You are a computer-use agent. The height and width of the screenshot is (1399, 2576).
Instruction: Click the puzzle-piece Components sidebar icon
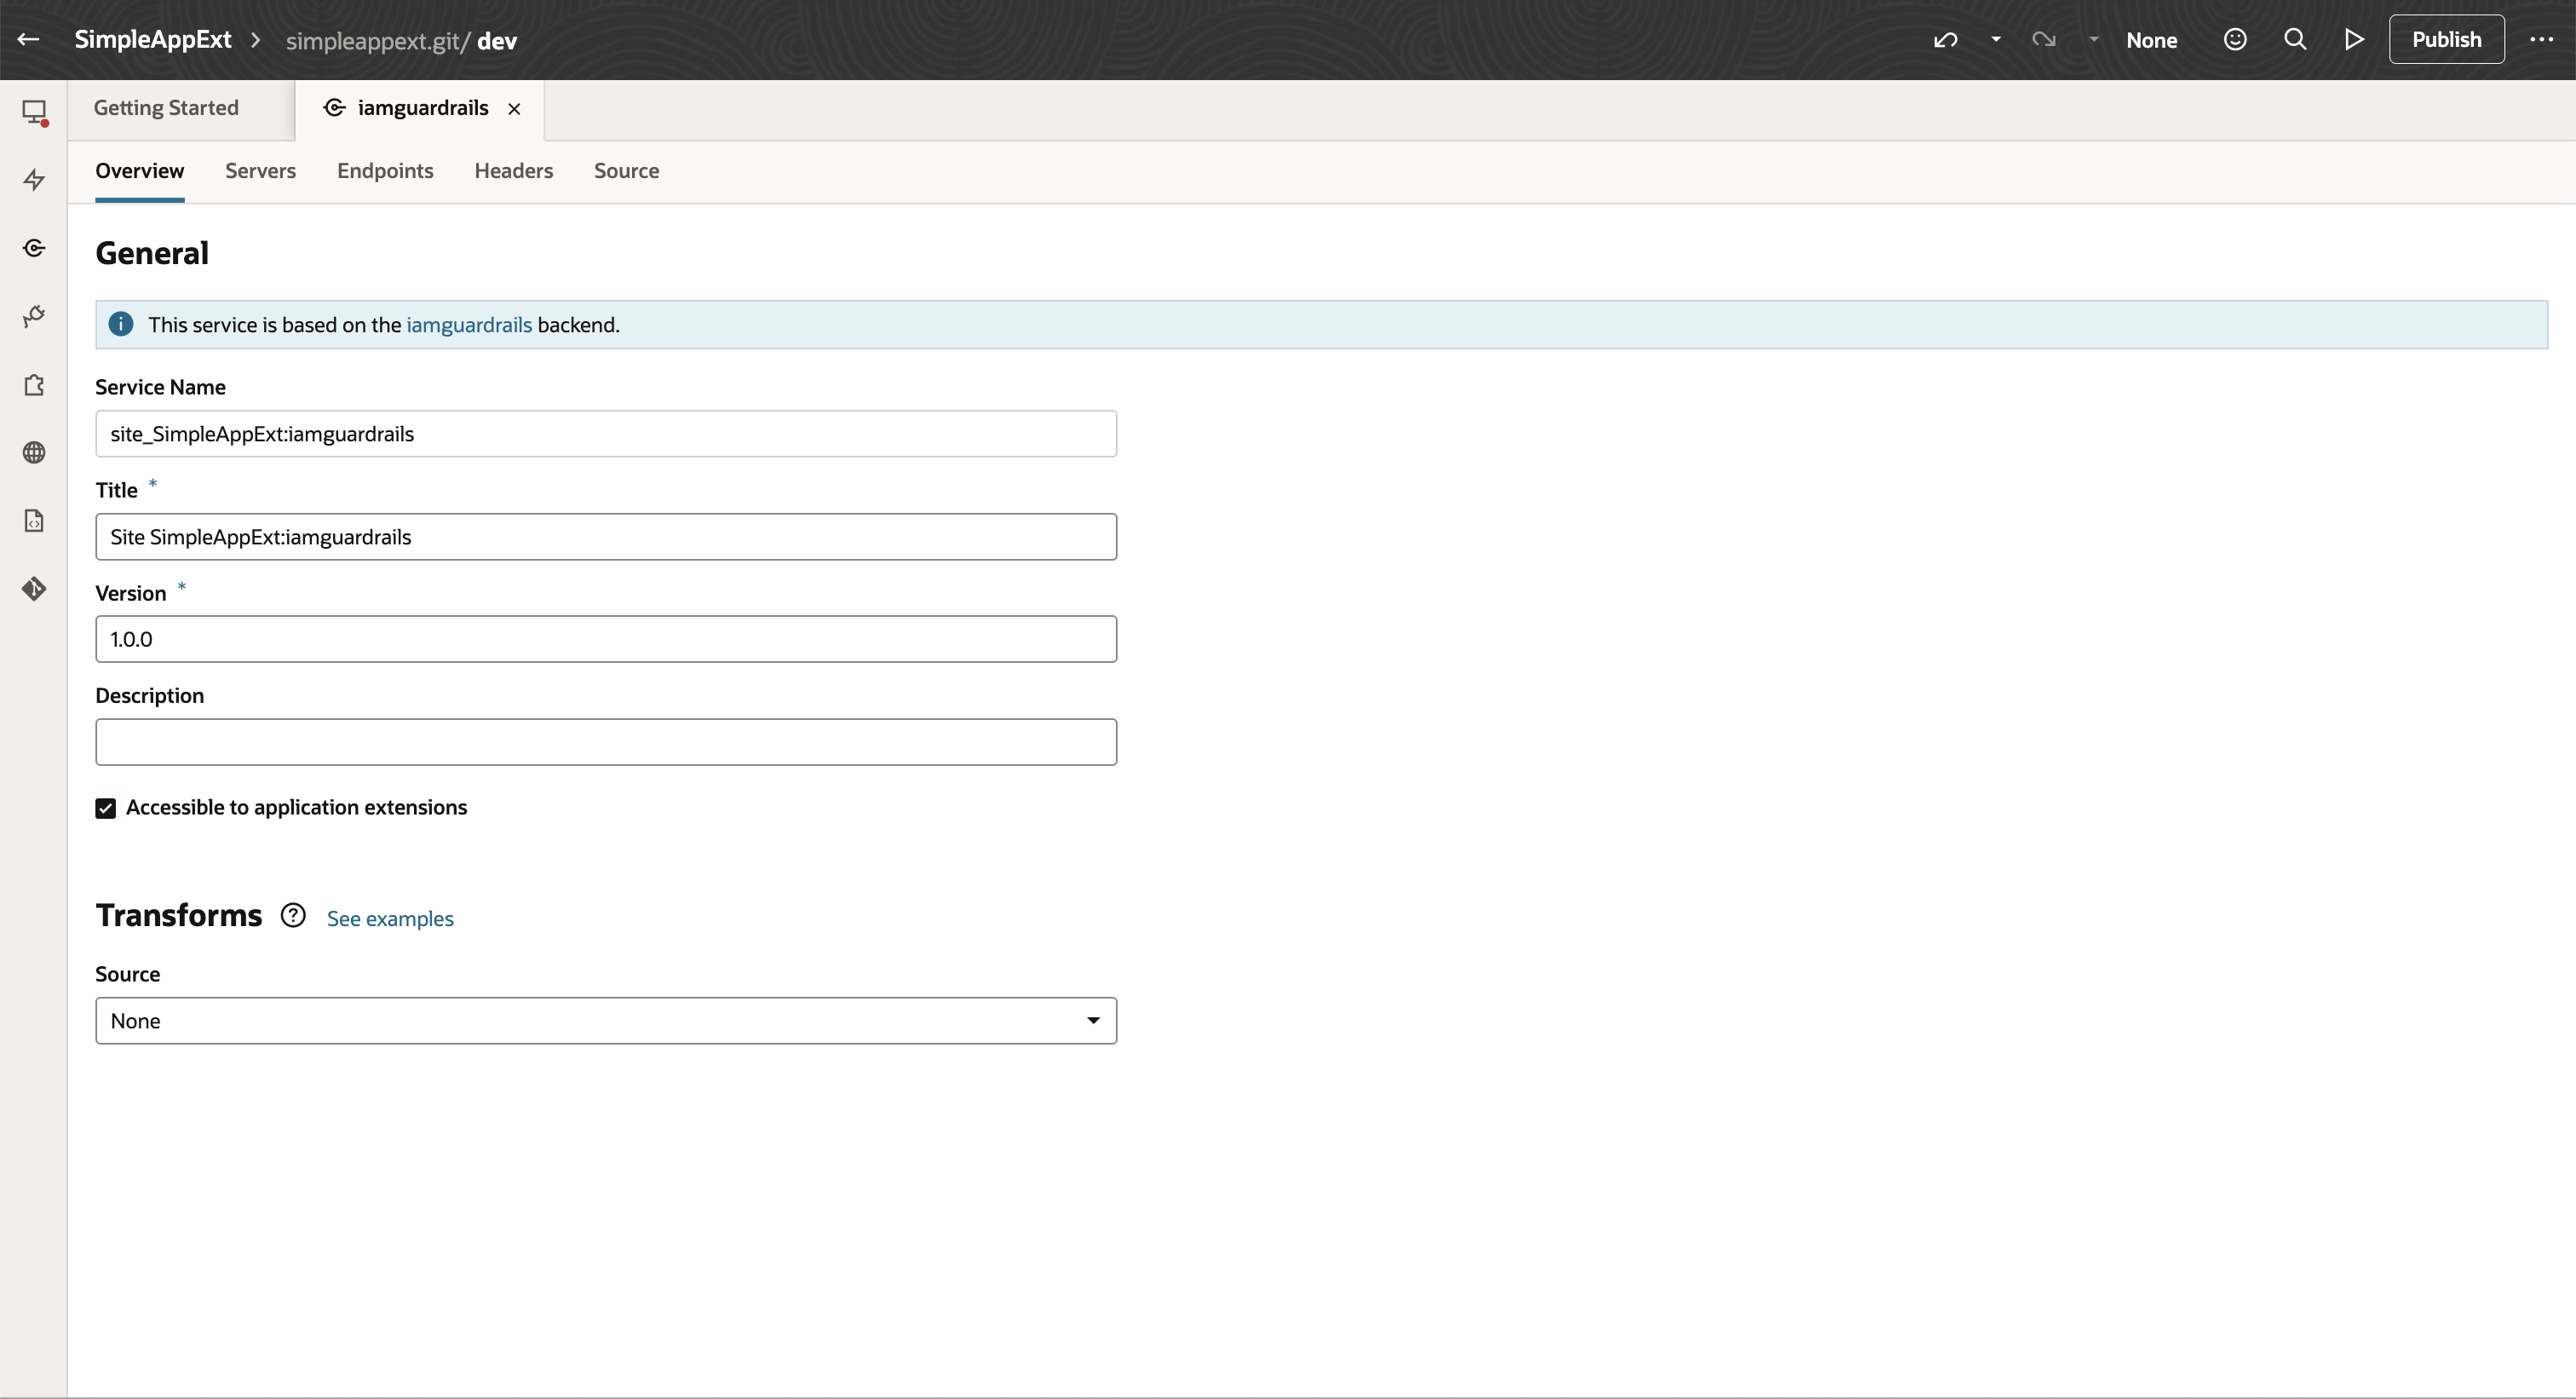click(34, 385)
